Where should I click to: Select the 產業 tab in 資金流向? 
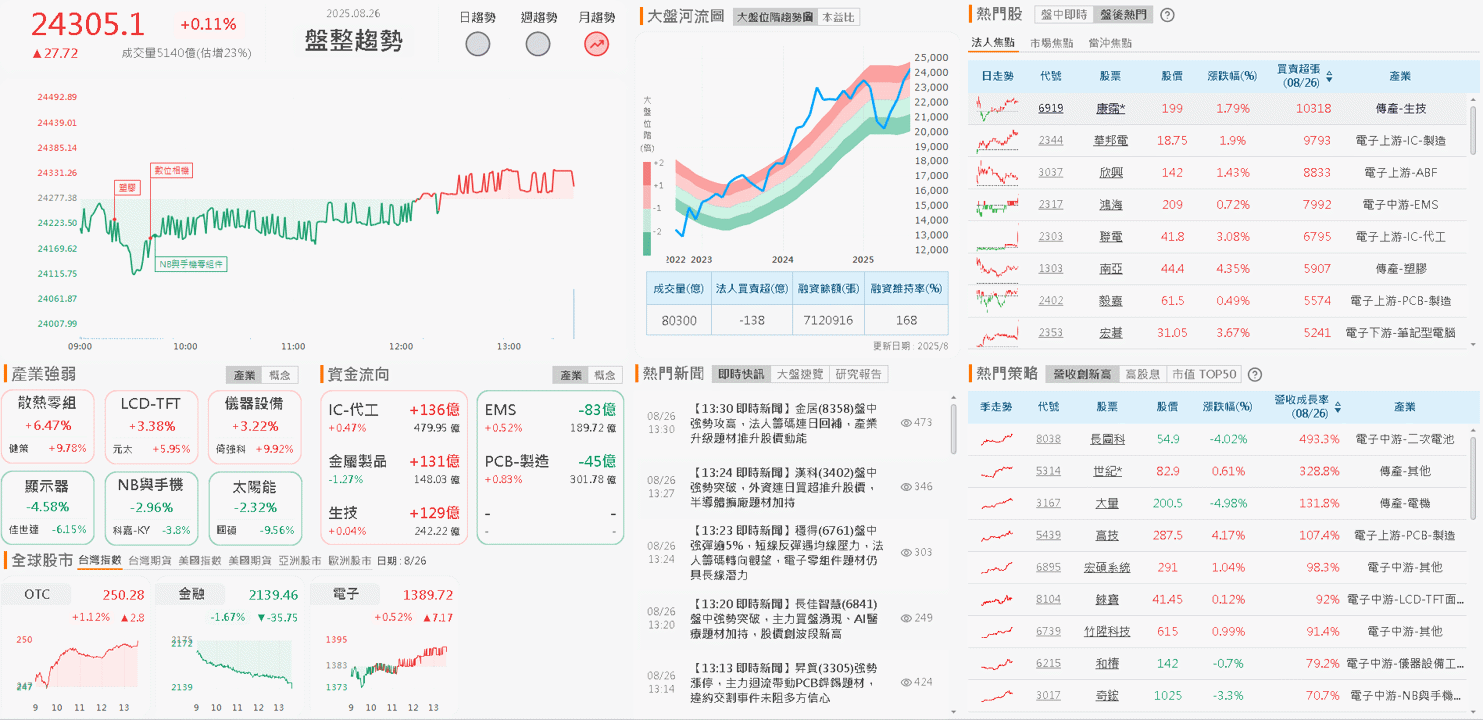571,375
